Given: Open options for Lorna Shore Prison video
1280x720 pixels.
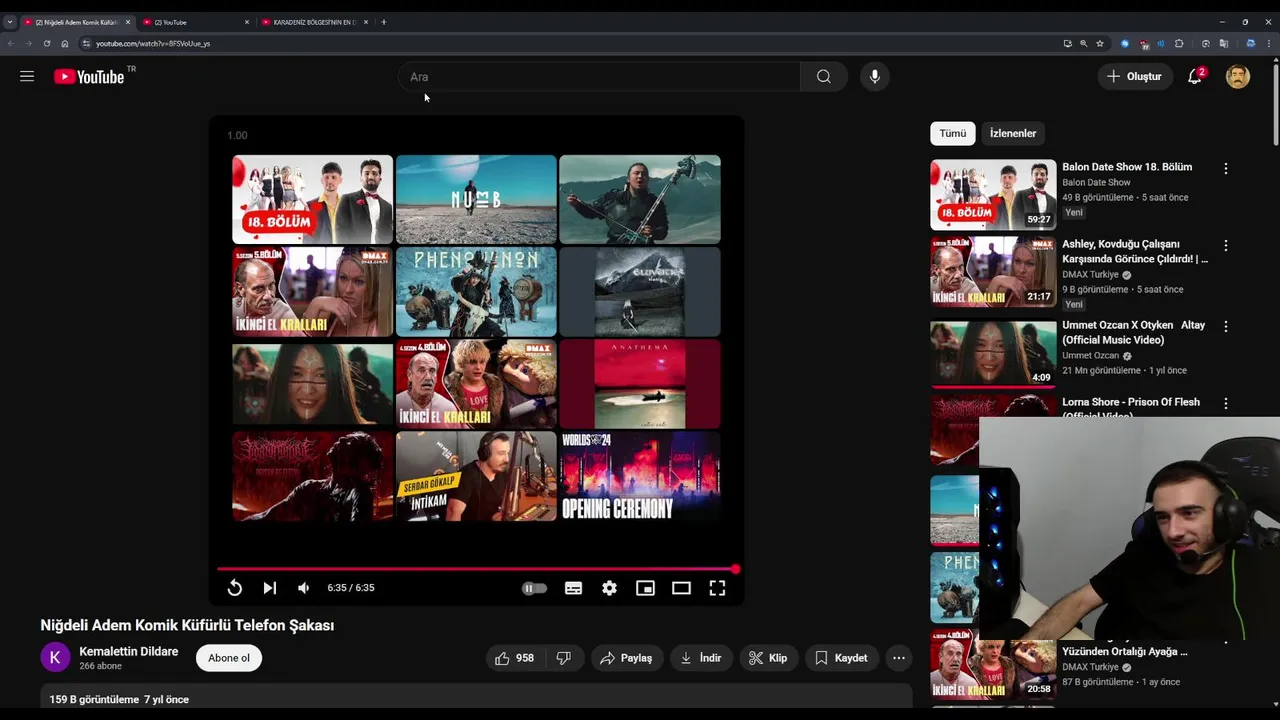Looking at the screenshot, I should pos(1226,403).
